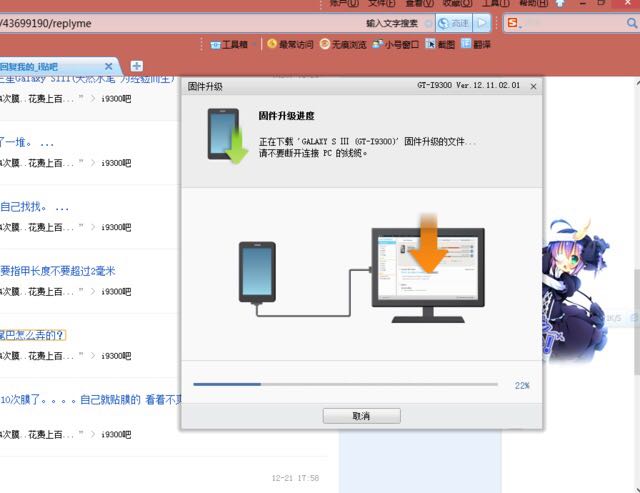
Task: Choose search engine via Sogou S icon
Action: tap(513, 23)
